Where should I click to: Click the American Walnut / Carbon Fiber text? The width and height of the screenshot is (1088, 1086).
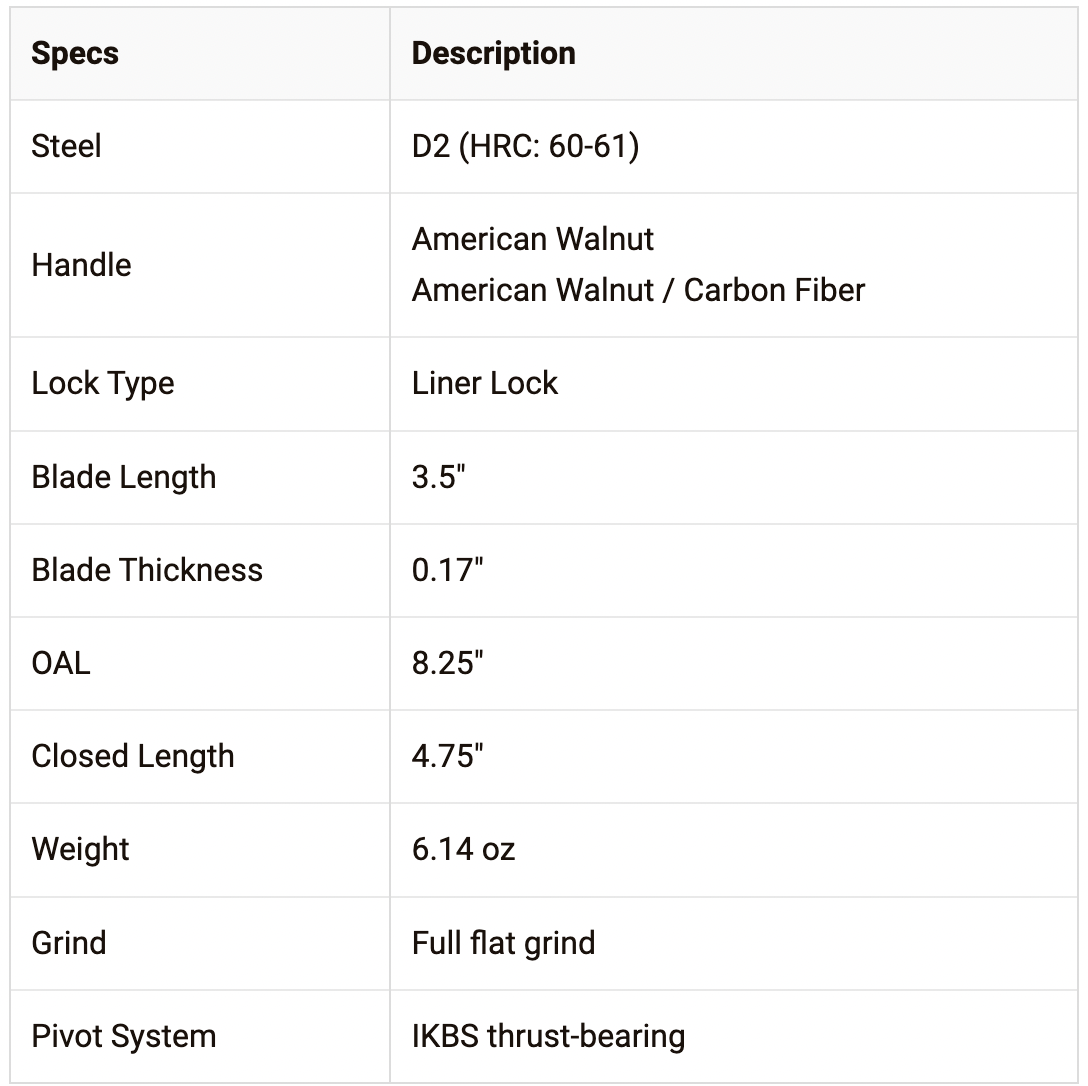tap(638, 290)
